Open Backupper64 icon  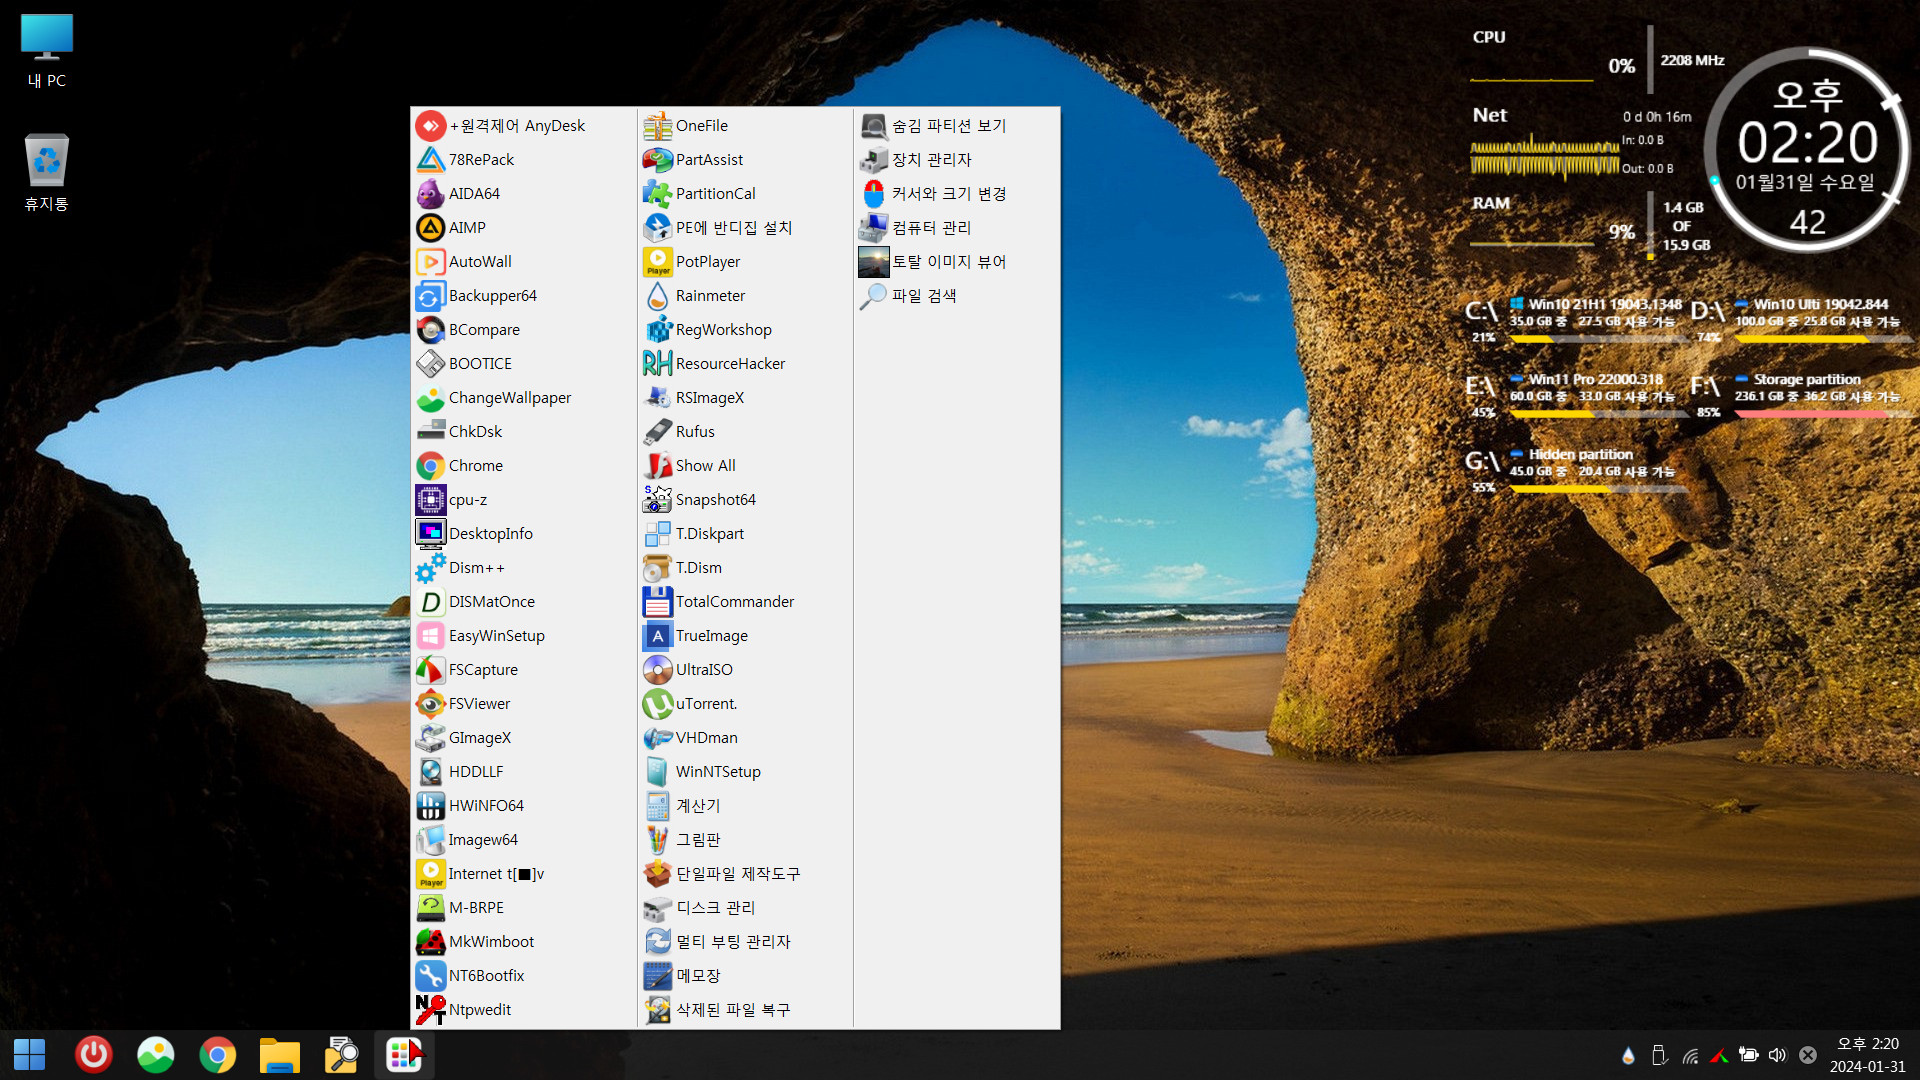430,296
